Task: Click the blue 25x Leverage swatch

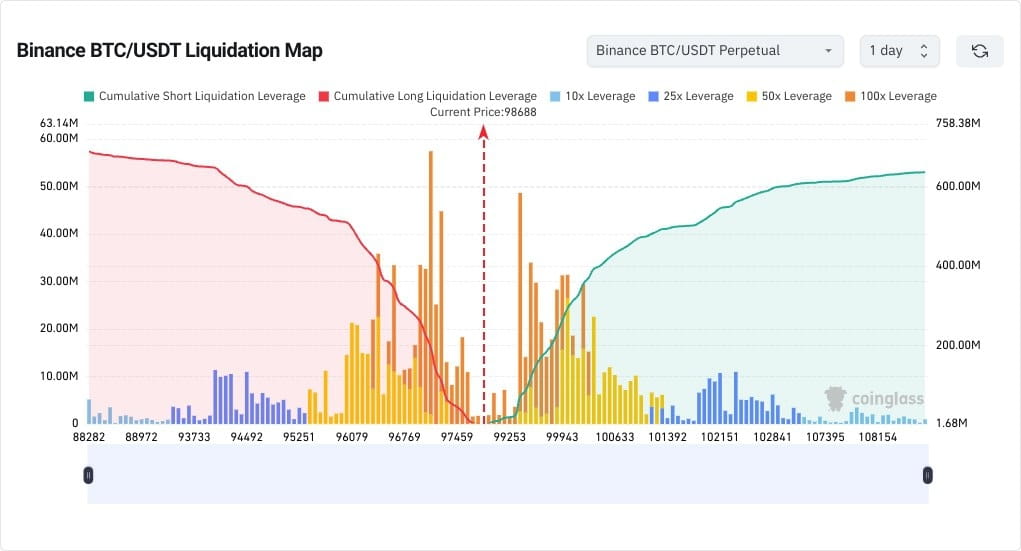Action: click(653, 96)
